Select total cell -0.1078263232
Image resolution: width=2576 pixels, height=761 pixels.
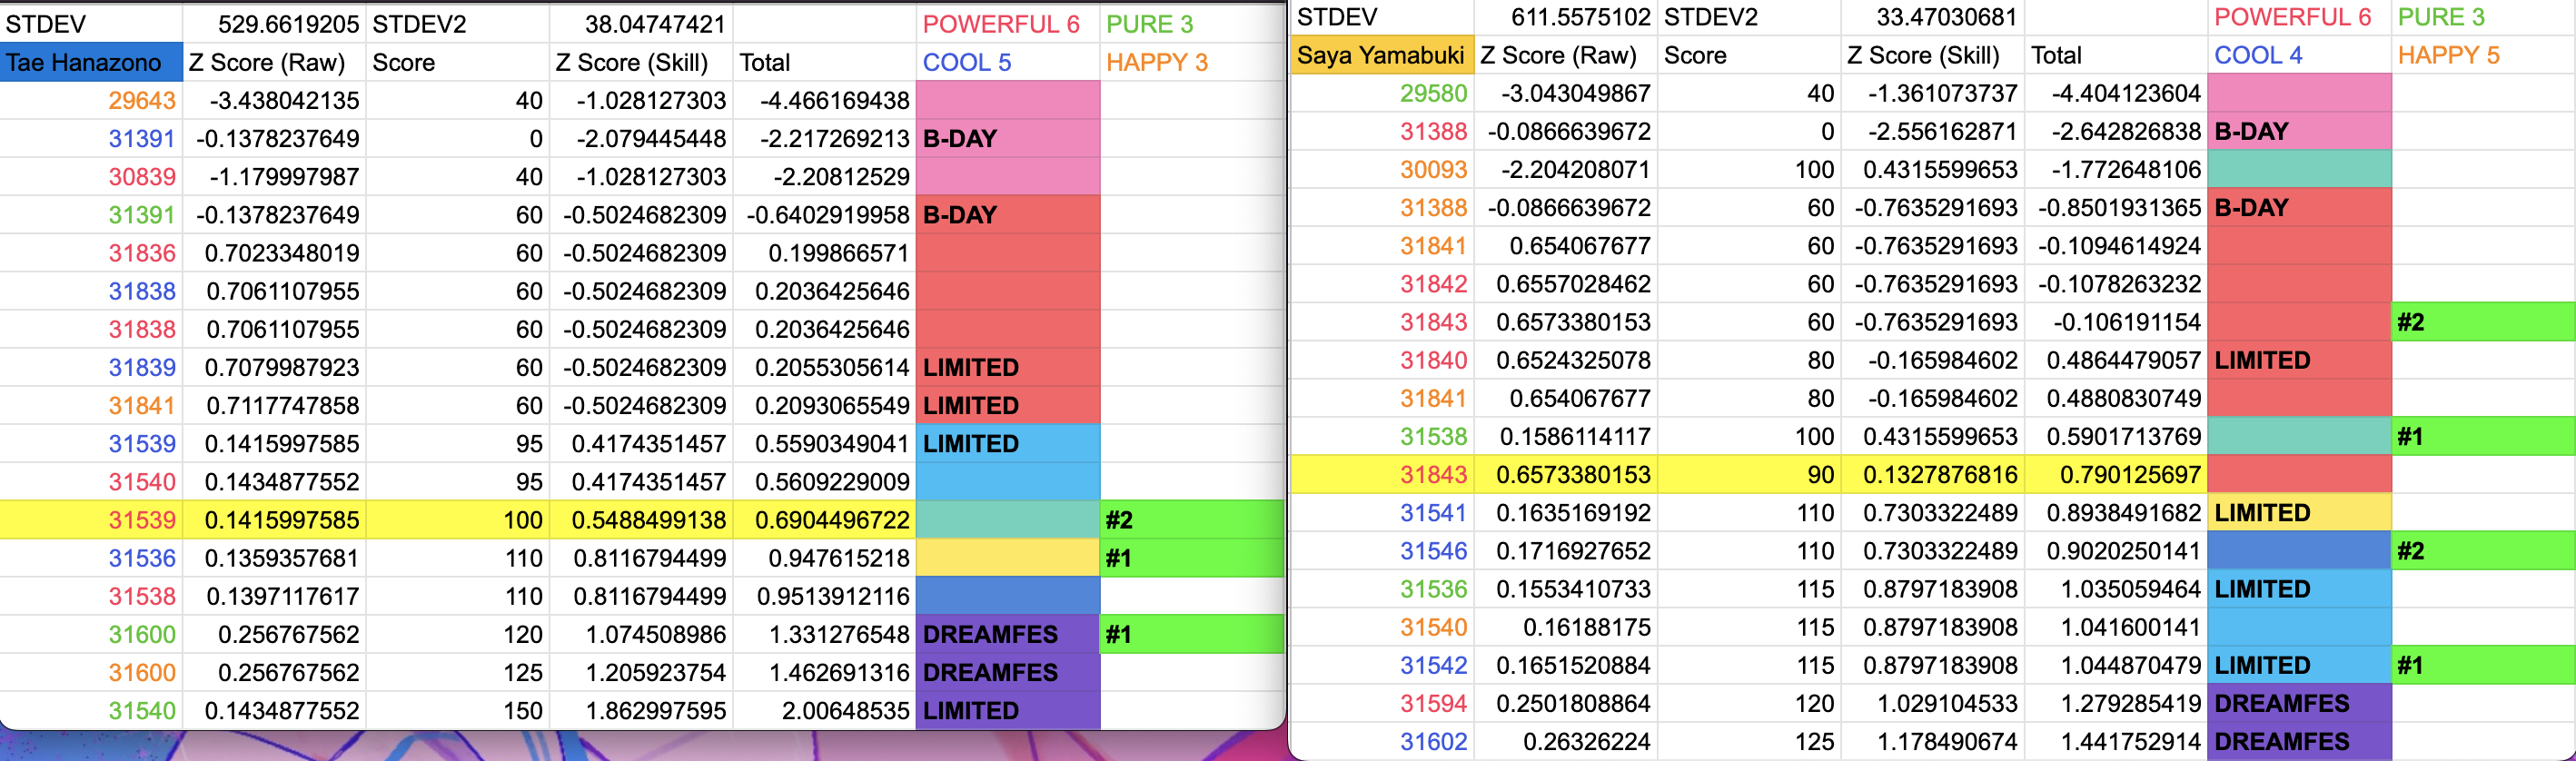(x=2116, y=284)
